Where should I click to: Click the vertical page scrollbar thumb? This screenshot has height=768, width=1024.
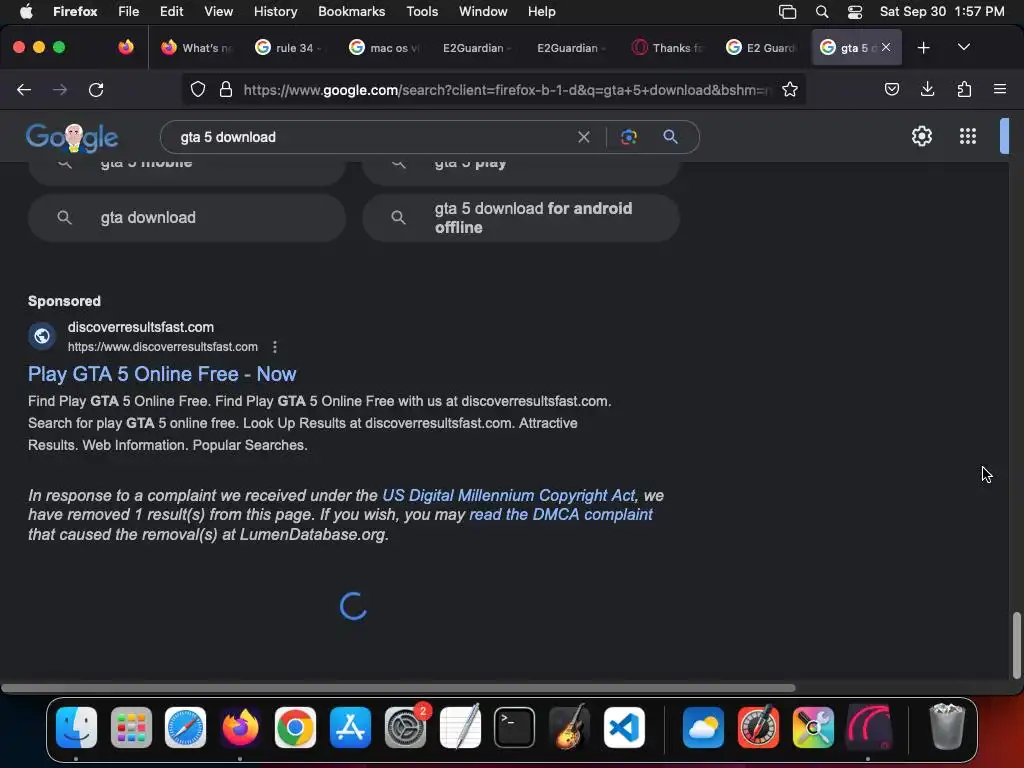click(1016, 645)
